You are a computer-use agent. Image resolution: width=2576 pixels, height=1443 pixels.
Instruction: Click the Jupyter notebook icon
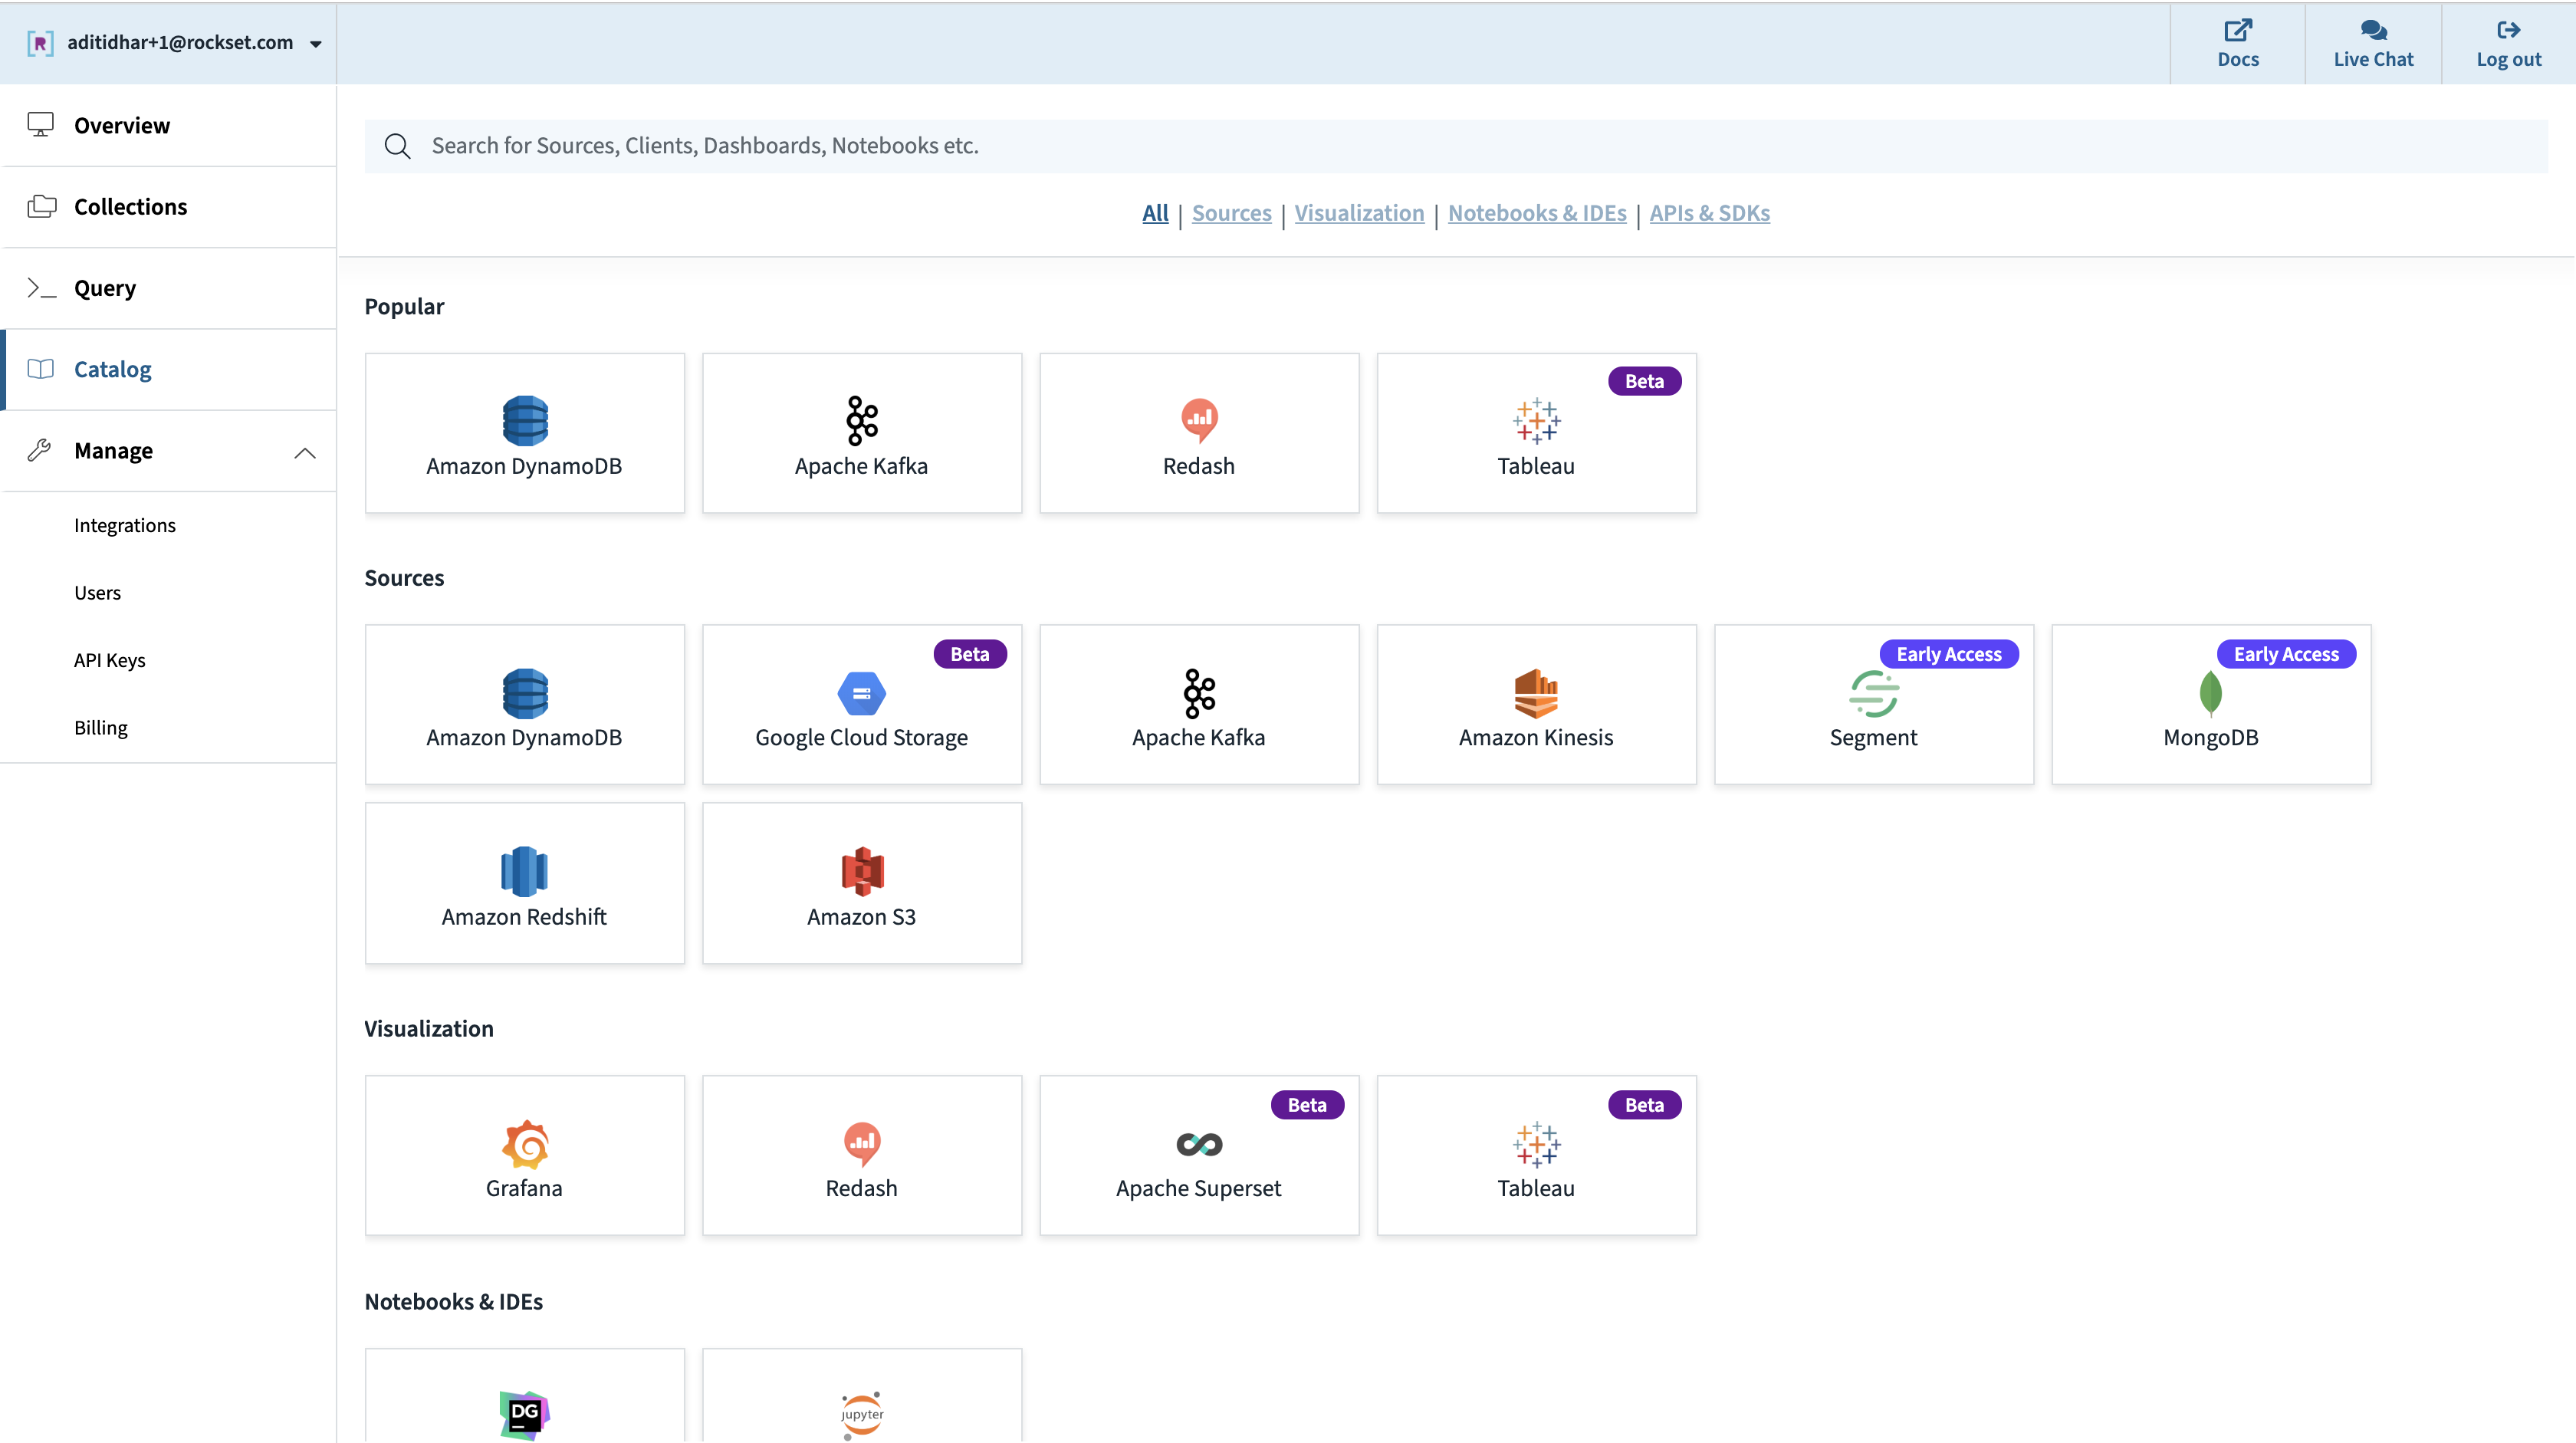point(861,1414)
